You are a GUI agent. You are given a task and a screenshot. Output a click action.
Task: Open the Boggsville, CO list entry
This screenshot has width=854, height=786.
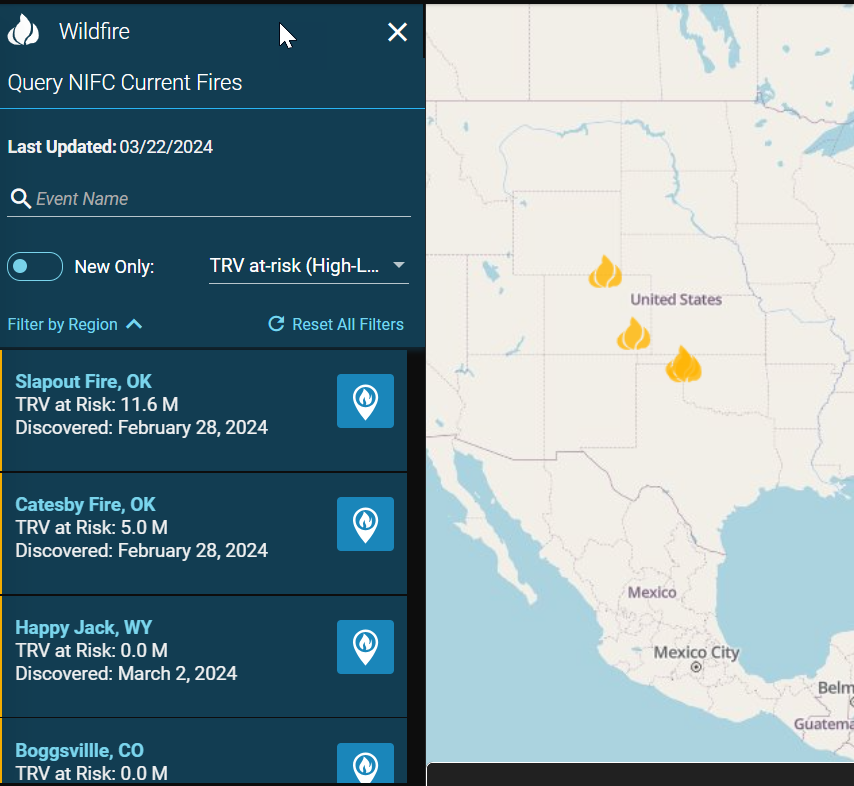point(79,750)
